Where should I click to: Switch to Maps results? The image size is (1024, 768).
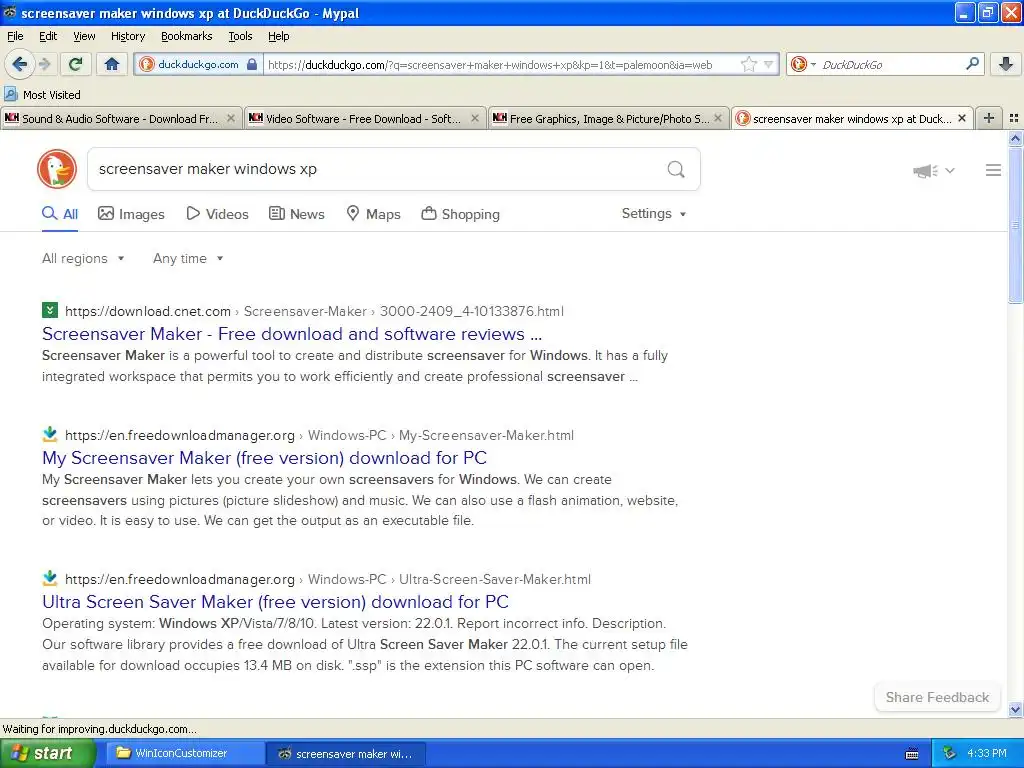pos(373,214)
